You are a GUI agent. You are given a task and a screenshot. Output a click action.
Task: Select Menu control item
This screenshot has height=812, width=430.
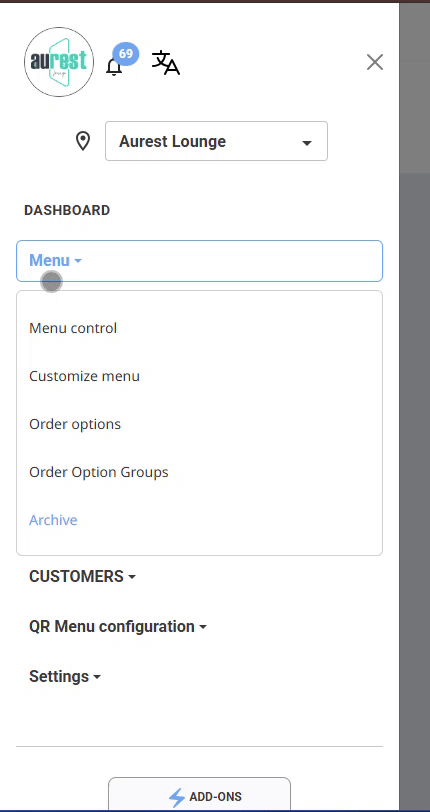[x=73, y=328]
